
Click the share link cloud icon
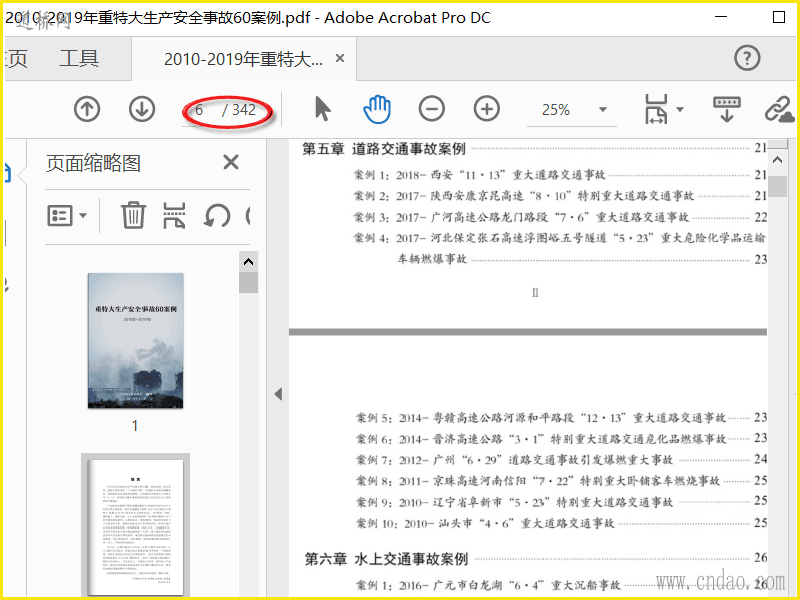(x=780, y=109)
